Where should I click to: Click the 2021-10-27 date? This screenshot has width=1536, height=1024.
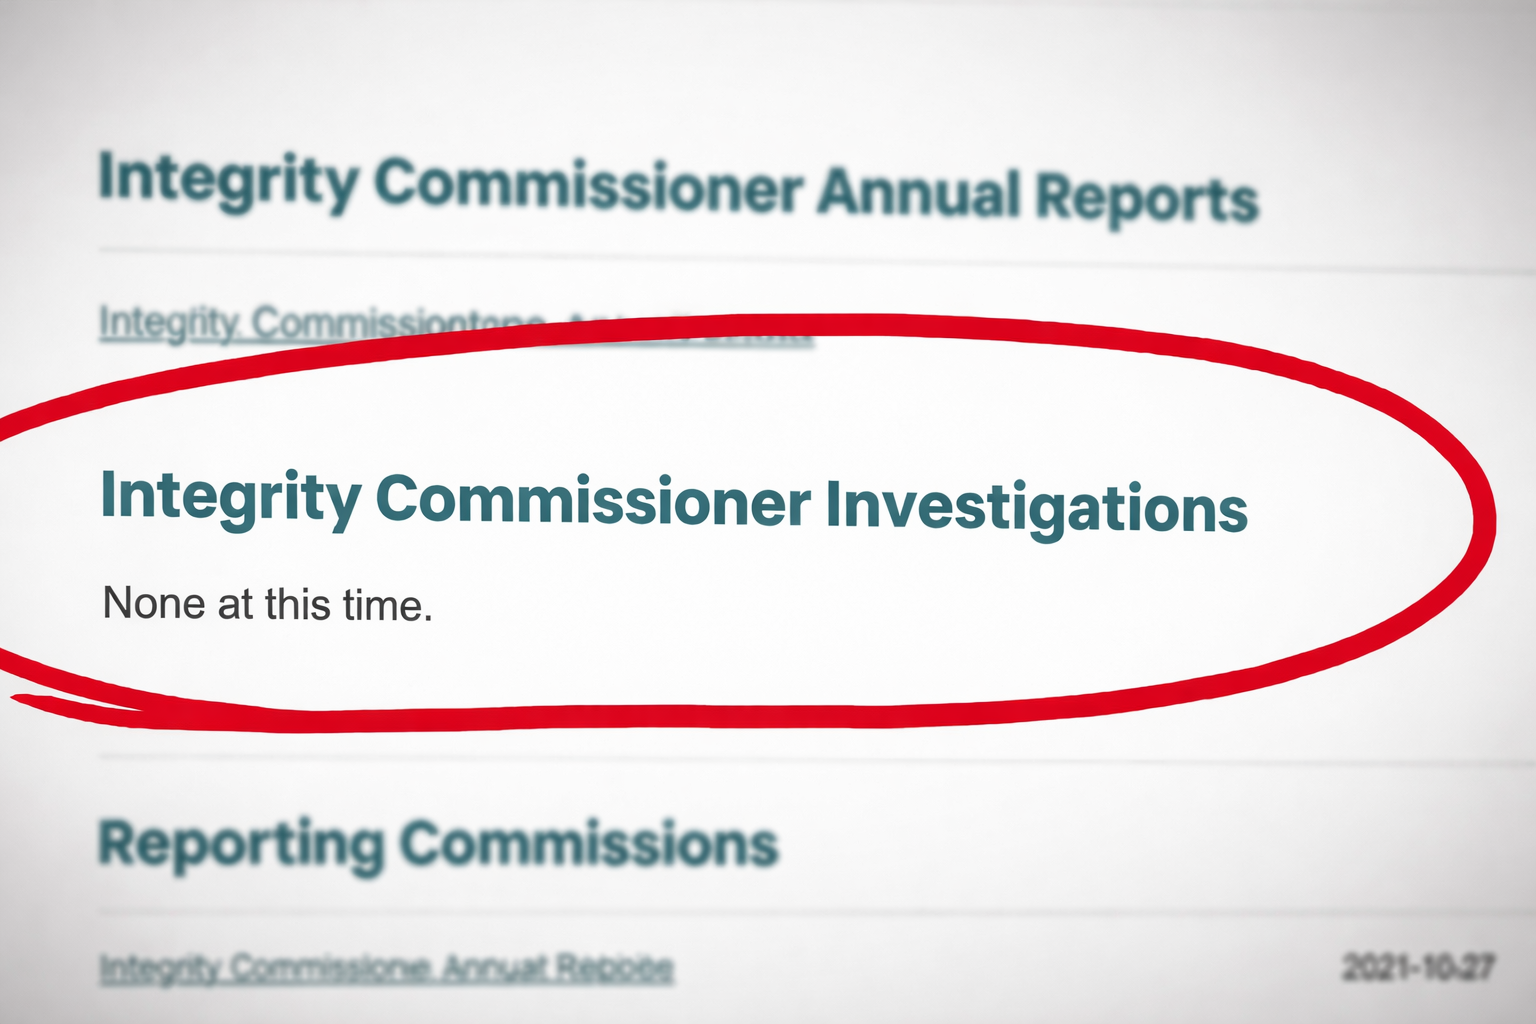pos(1418,968)
